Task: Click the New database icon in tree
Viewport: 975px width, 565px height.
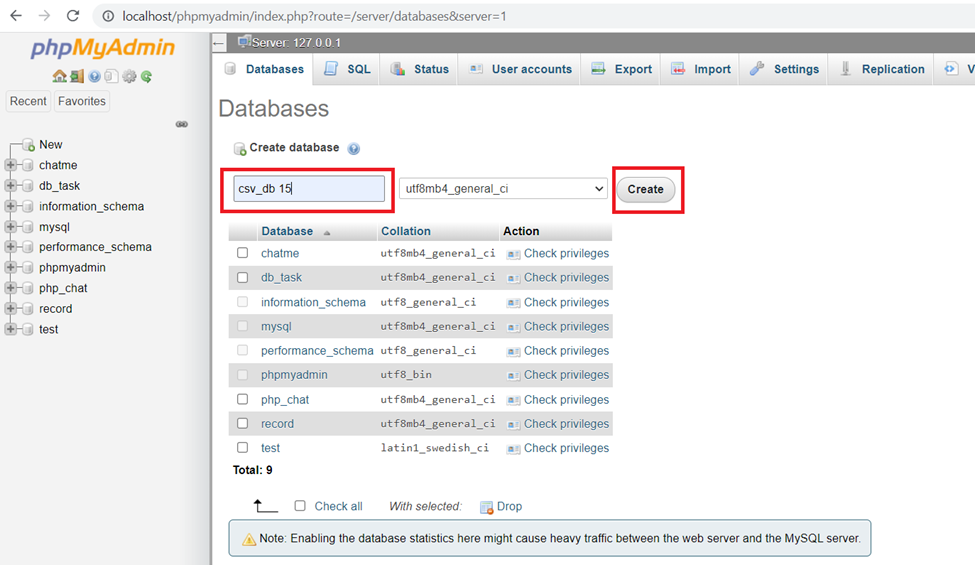Action: click(28, 145)
